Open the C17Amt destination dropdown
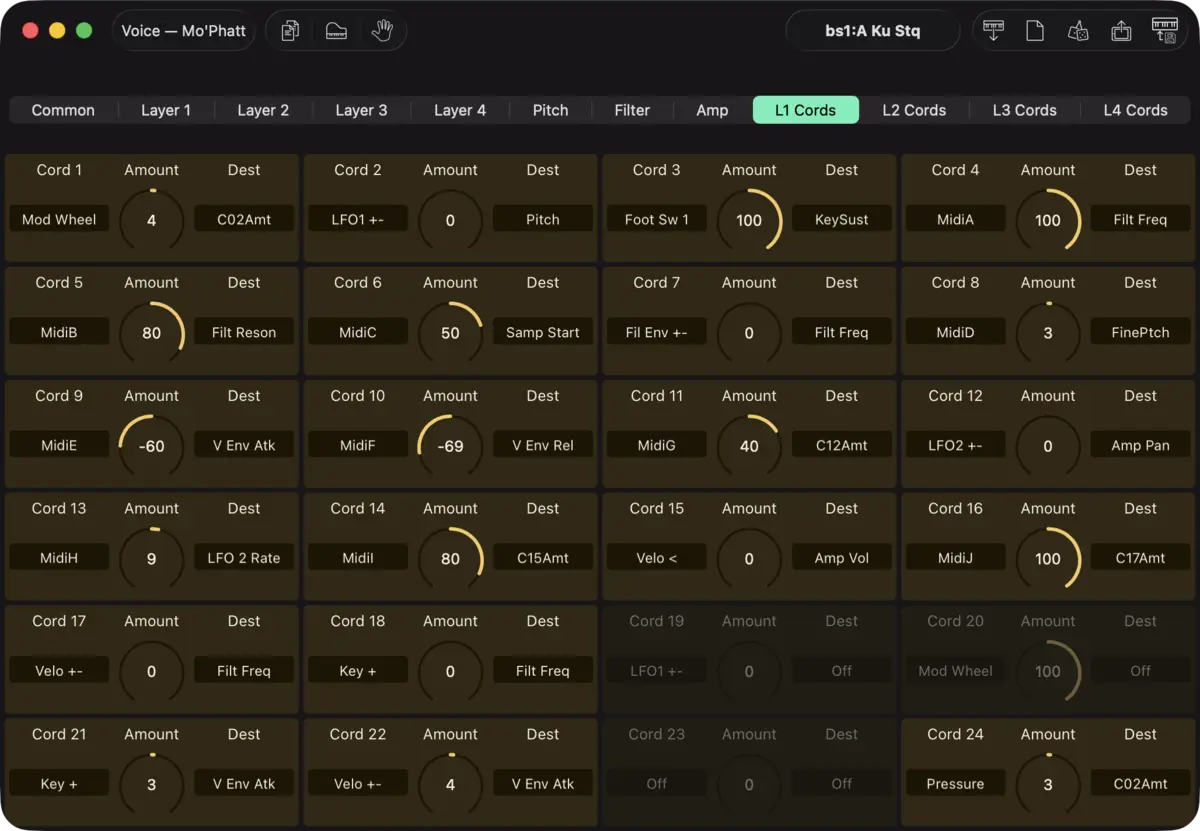Viewport: 1200px width, 831px height. pyautogui.click(x=1140, y=558)
